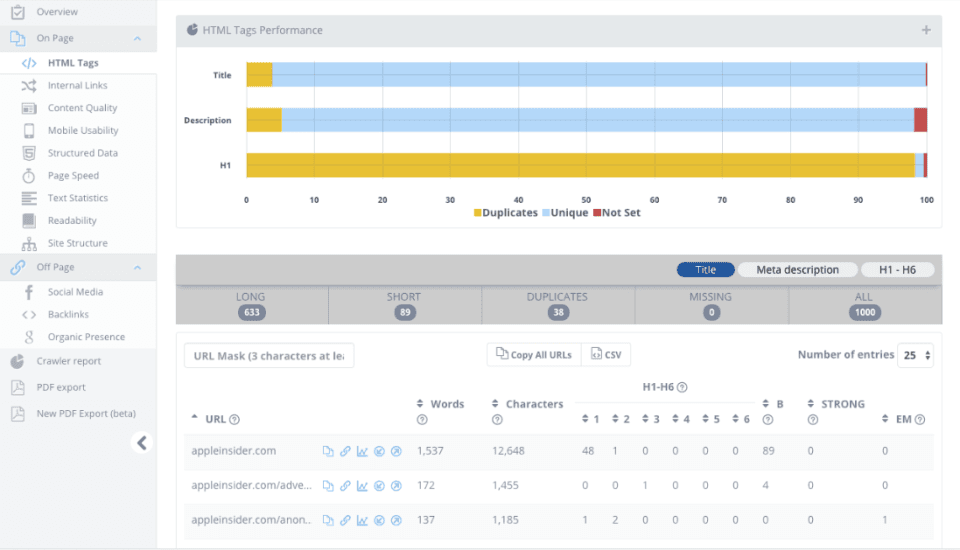This screenshot has height=550, width=960.
Task: Go to Site Structure in sidebar
Action: coord(77,243)
